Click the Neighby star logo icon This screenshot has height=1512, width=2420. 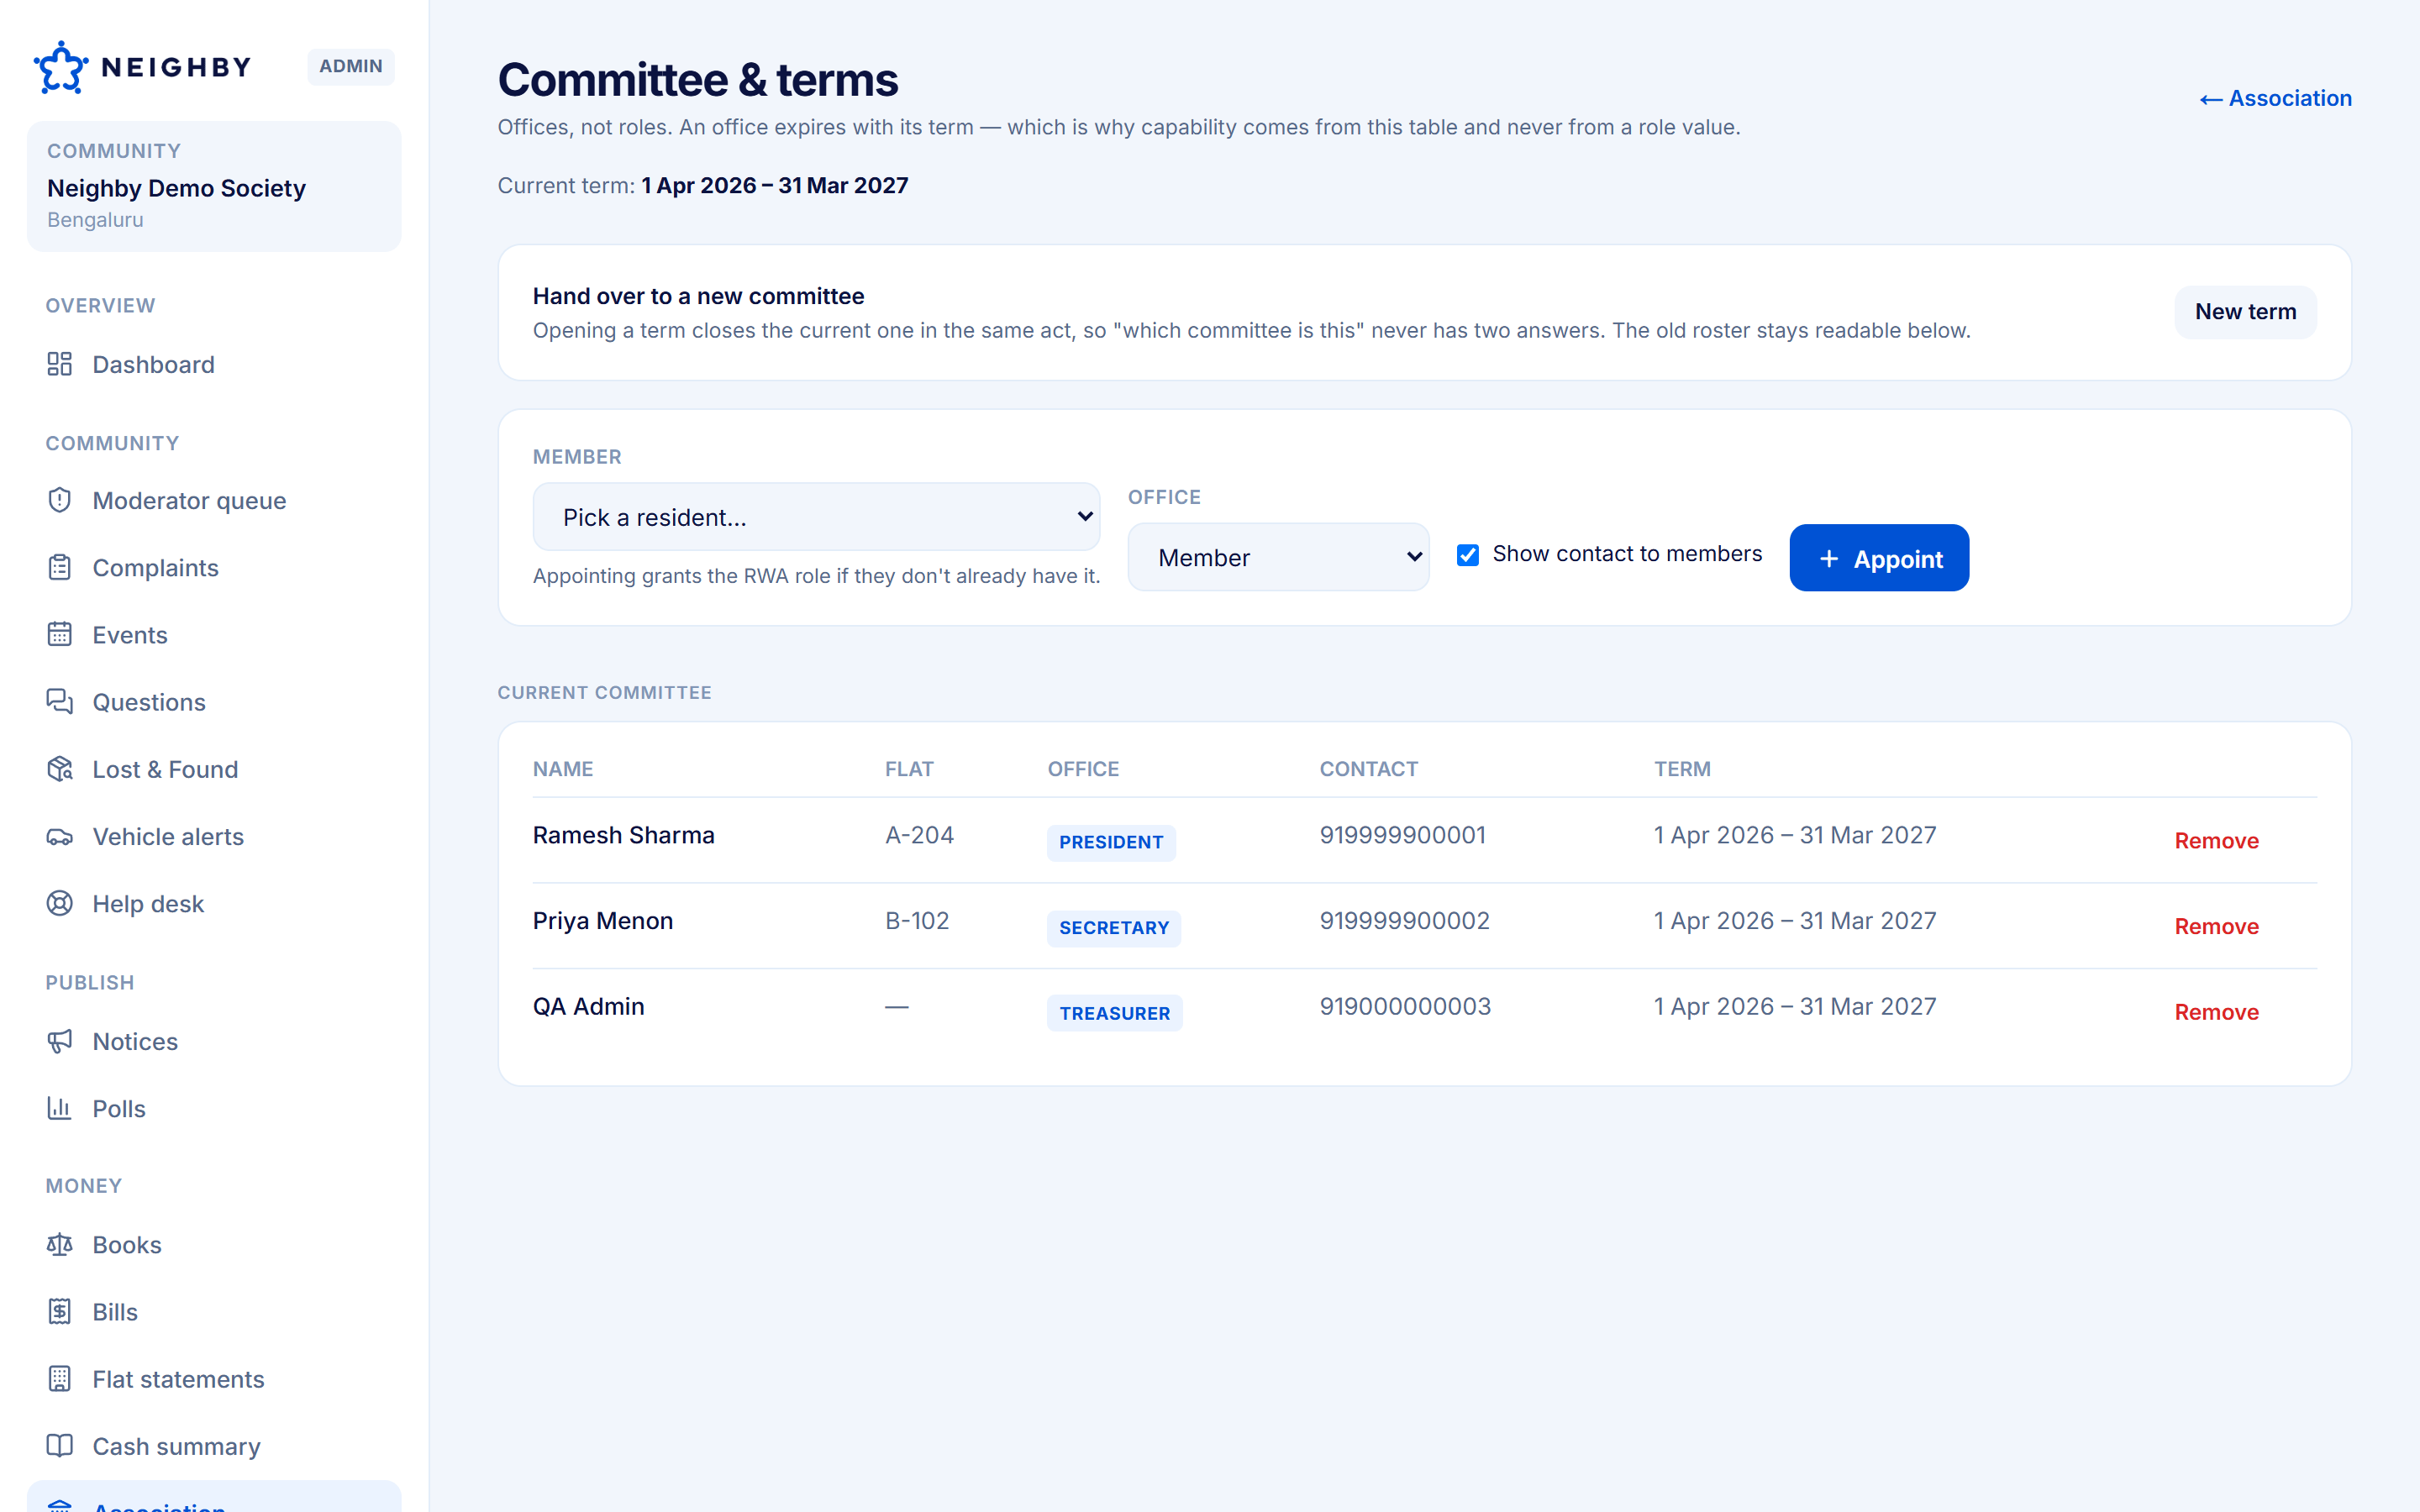click(x=61, y=67)
